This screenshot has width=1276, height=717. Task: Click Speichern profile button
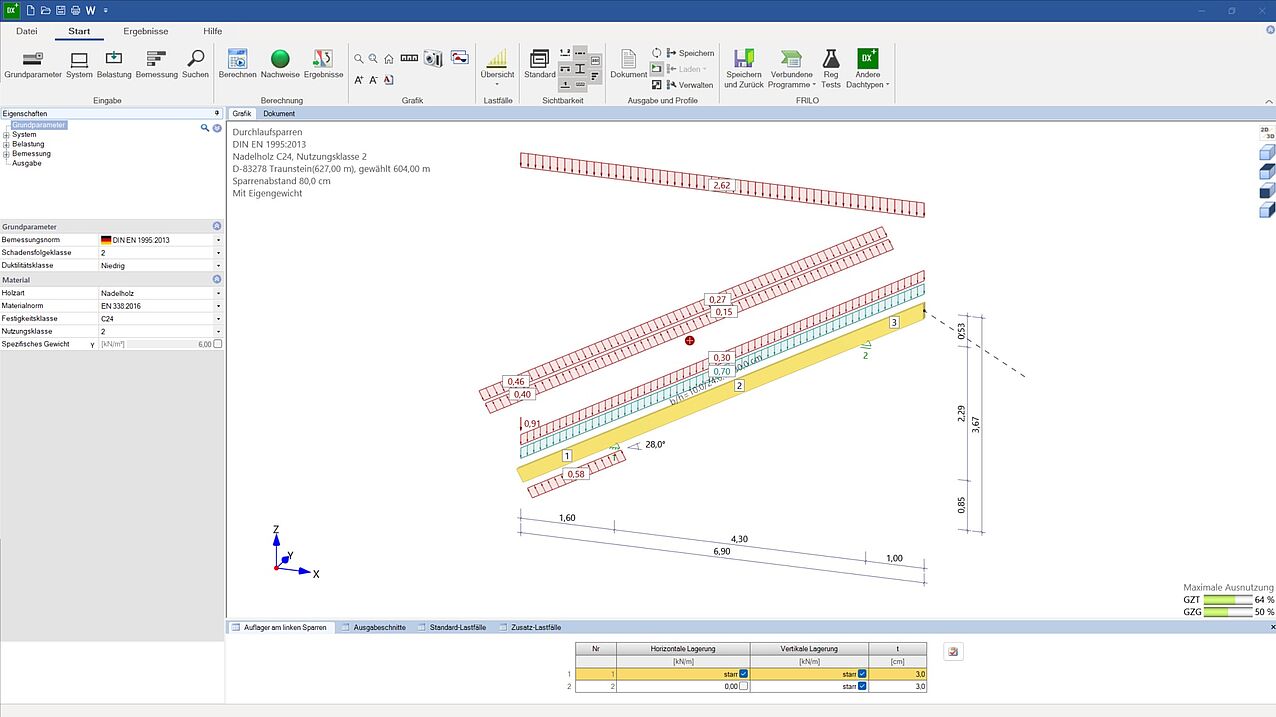690,53
